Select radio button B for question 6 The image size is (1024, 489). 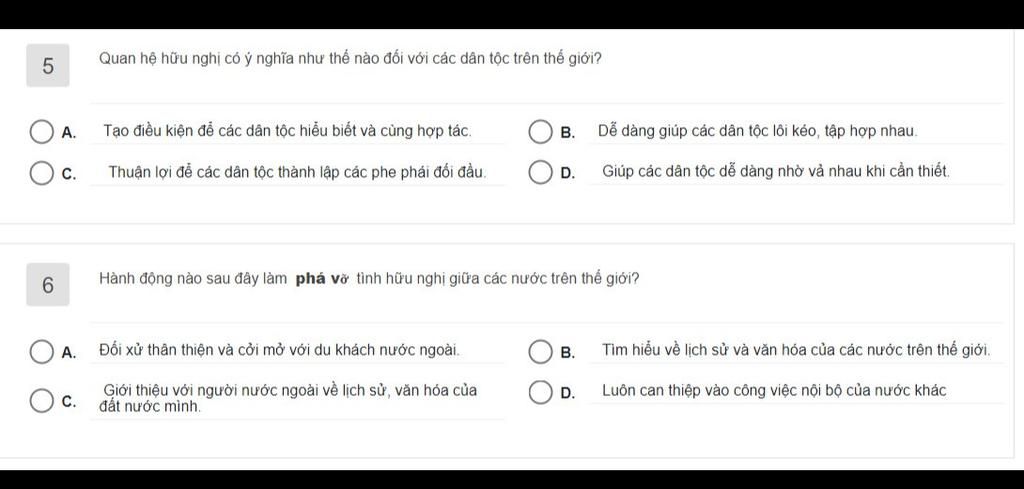[x=540, y=352]
